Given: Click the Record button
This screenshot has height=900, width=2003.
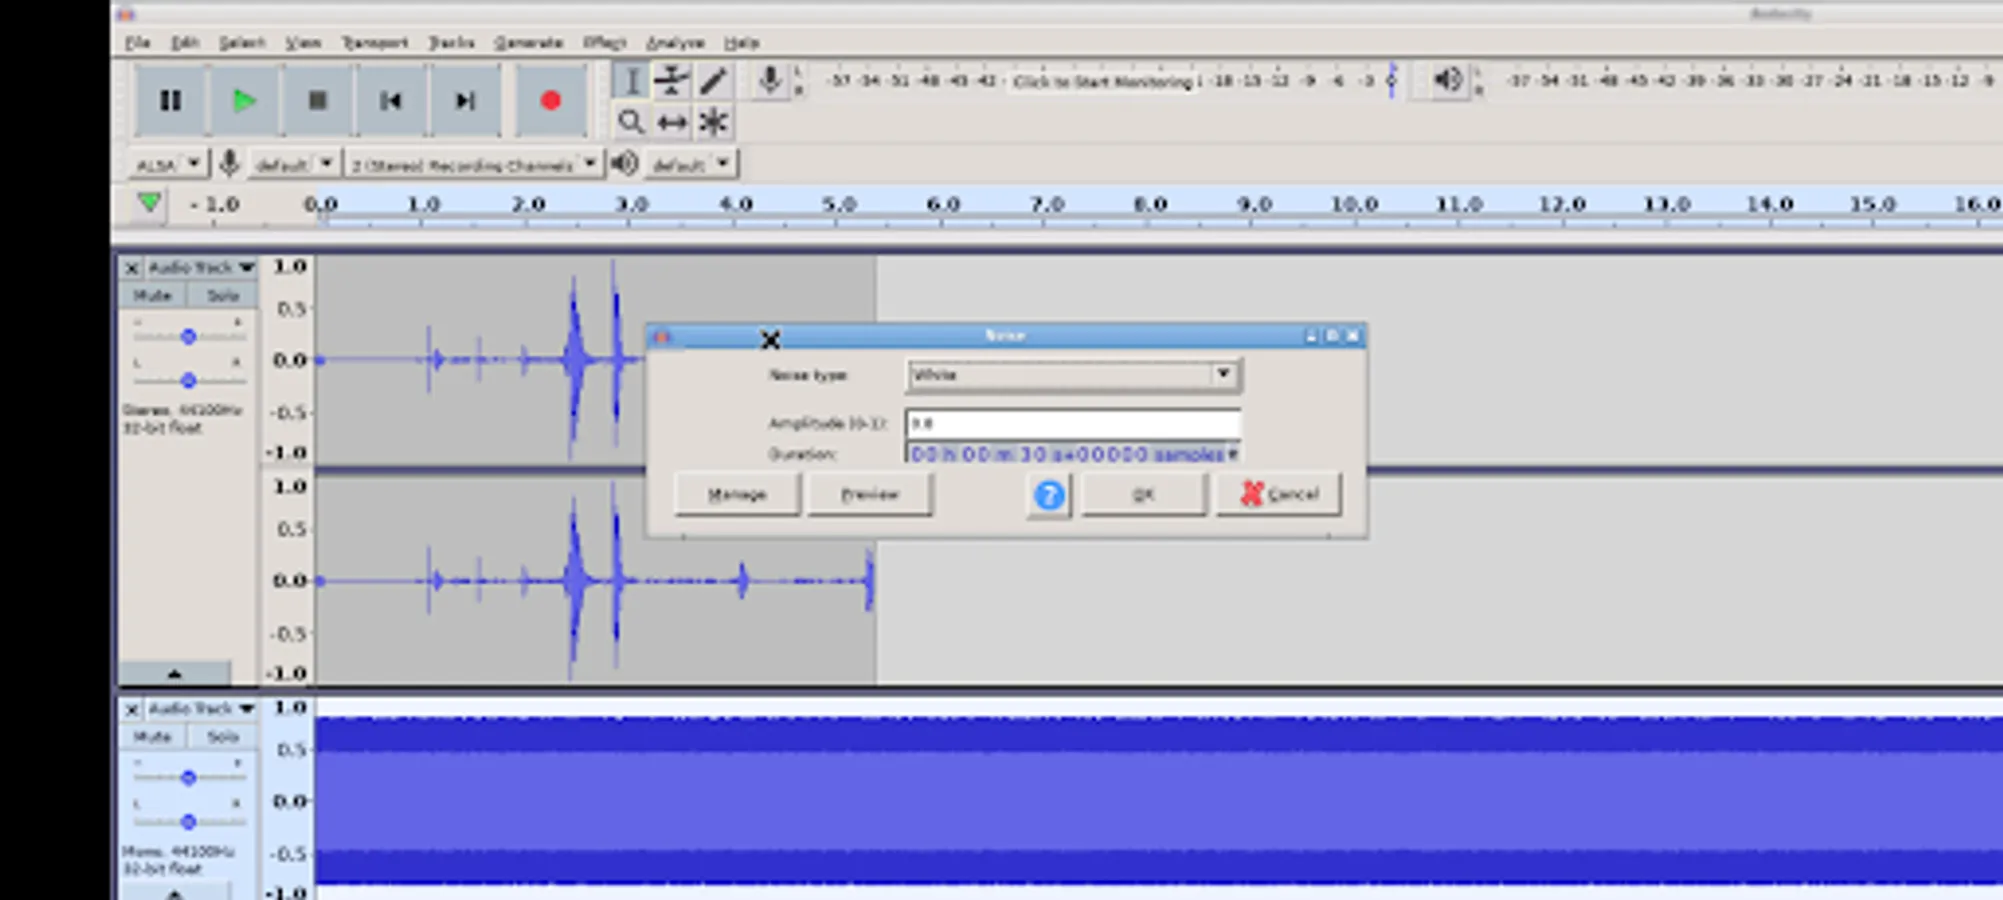Looking at the screenshot, I should click(551, 100).
